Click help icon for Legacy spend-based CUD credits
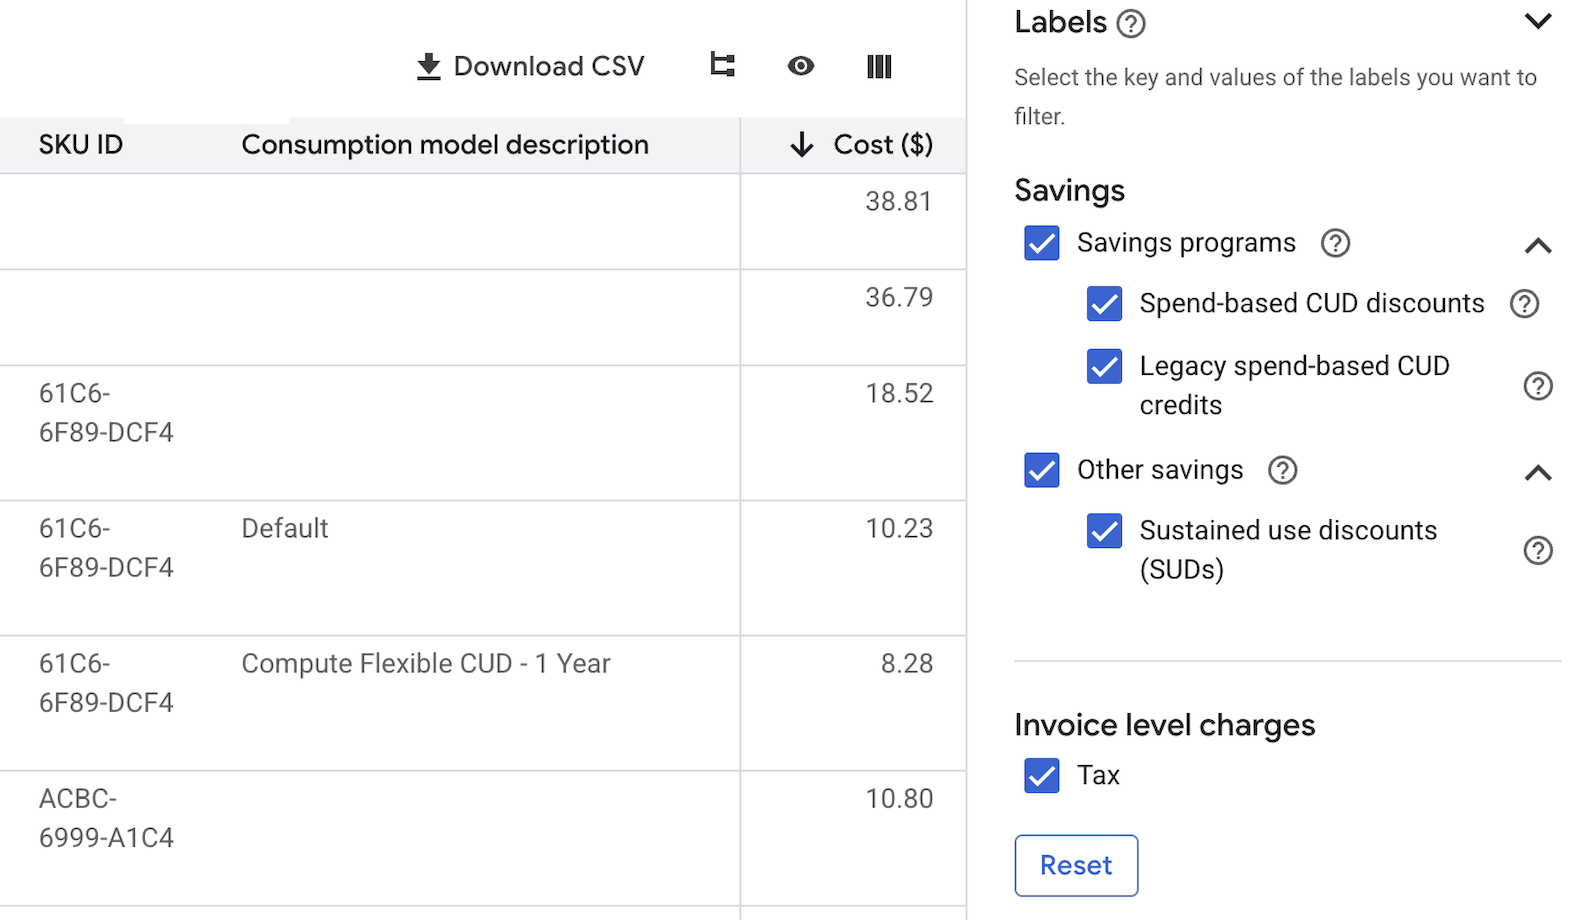1570x920 pixels. 1537,386
